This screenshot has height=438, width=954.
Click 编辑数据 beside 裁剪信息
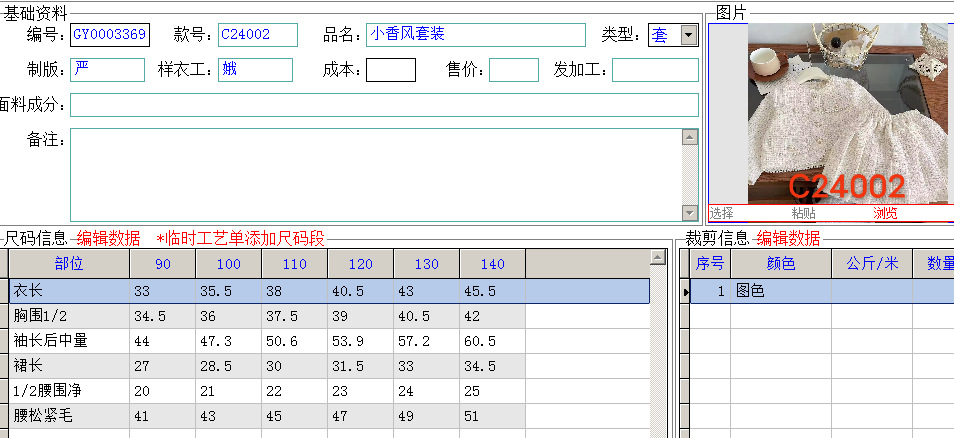(x=789, y=238)
